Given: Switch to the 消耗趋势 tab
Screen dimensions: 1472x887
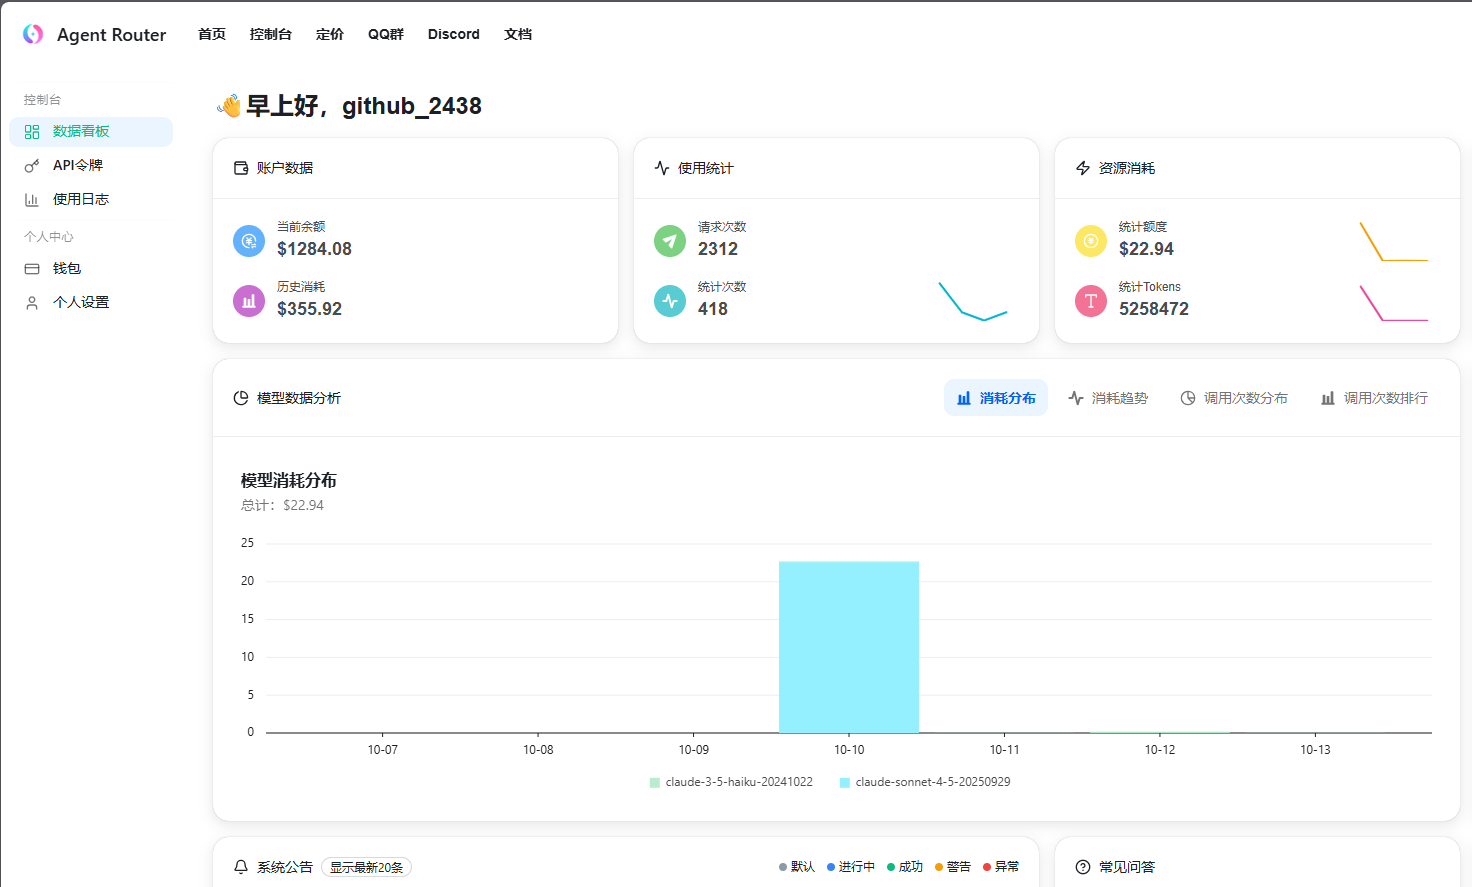Looking at the screenshot, I should (x=1108, y=398).
